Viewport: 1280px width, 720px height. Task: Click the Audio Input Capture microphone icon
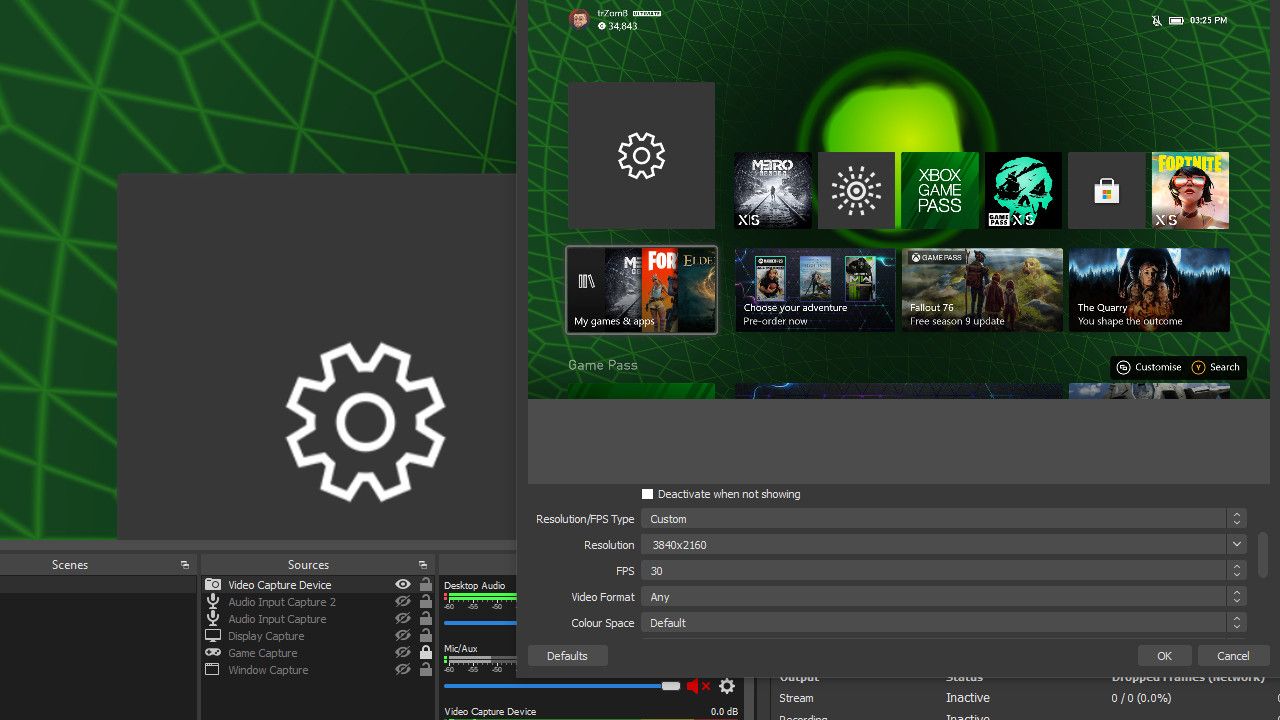click(x=212, y=619)
